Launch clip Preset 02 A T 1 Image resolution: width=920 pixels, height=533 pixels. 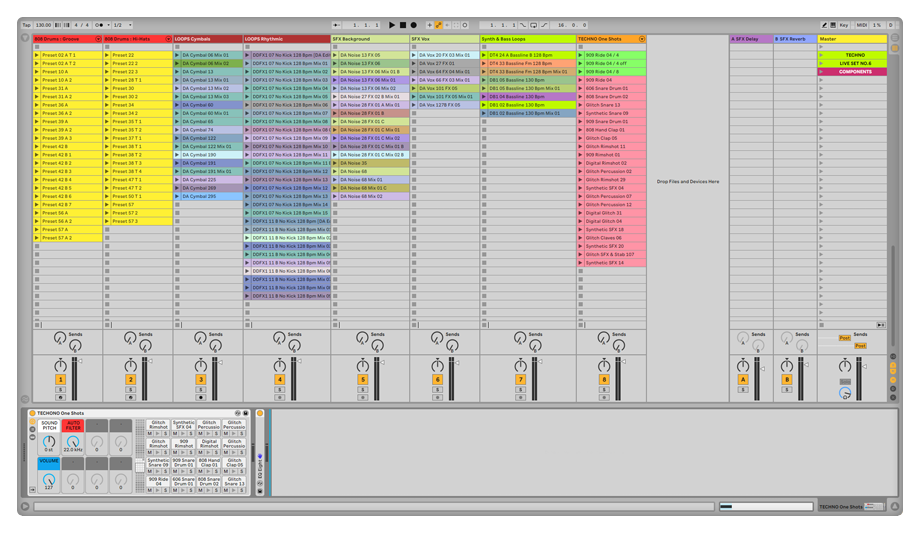pyautogui.click(x=37, y=55)
